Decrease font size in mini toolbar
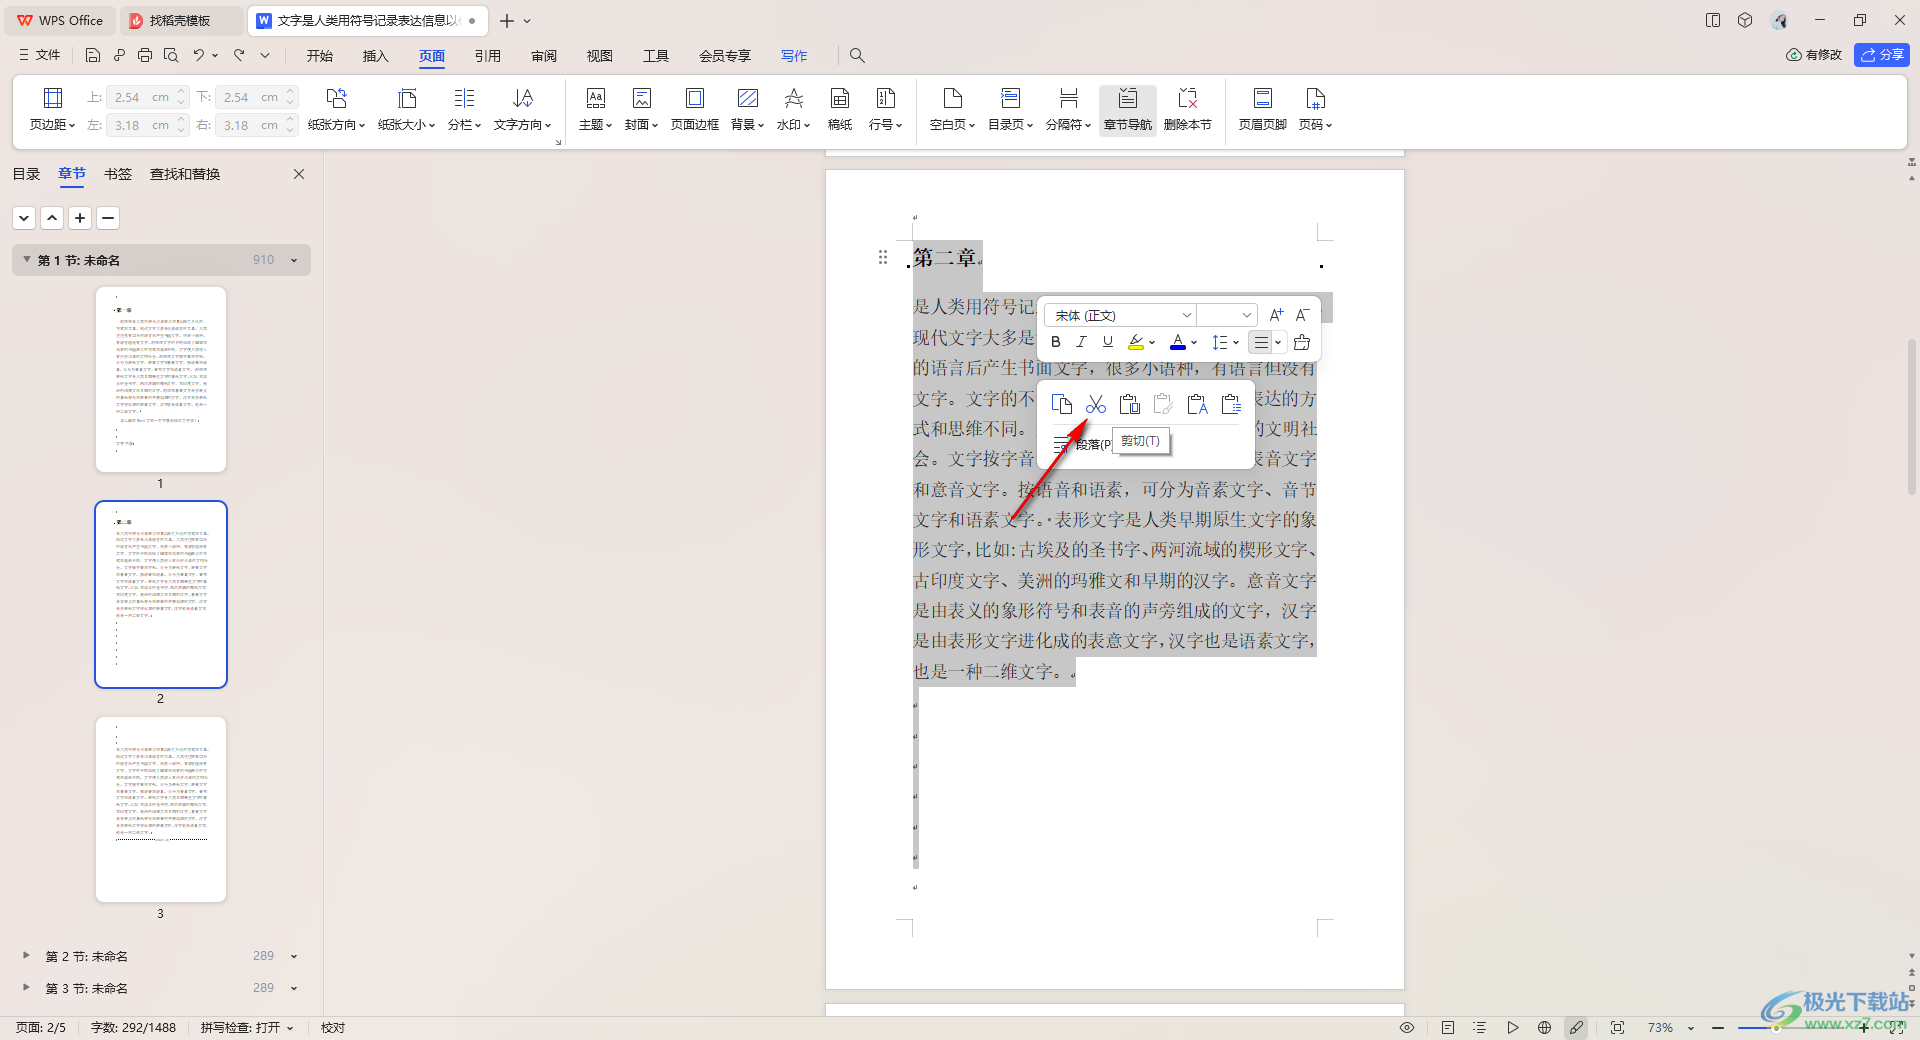This screenshot has height=1040, width=1920. coord(1302,315)
